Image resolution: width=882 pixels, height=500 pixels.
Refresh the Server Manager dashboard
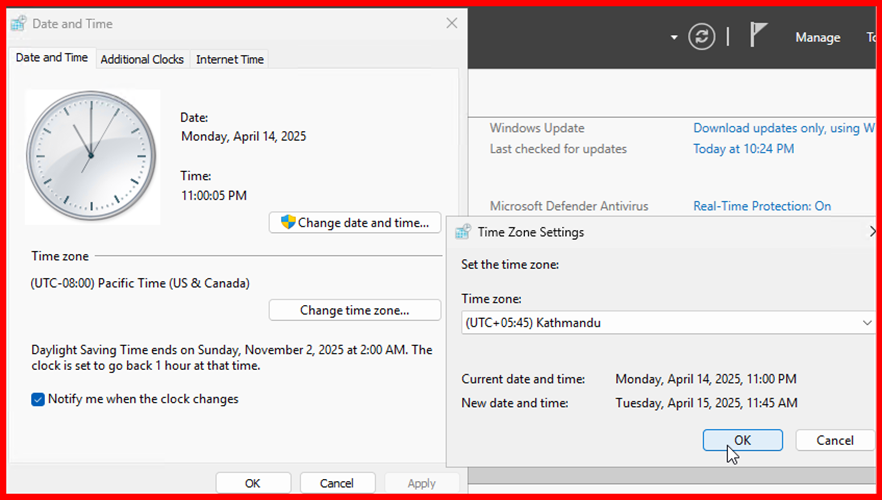[703, 37]
